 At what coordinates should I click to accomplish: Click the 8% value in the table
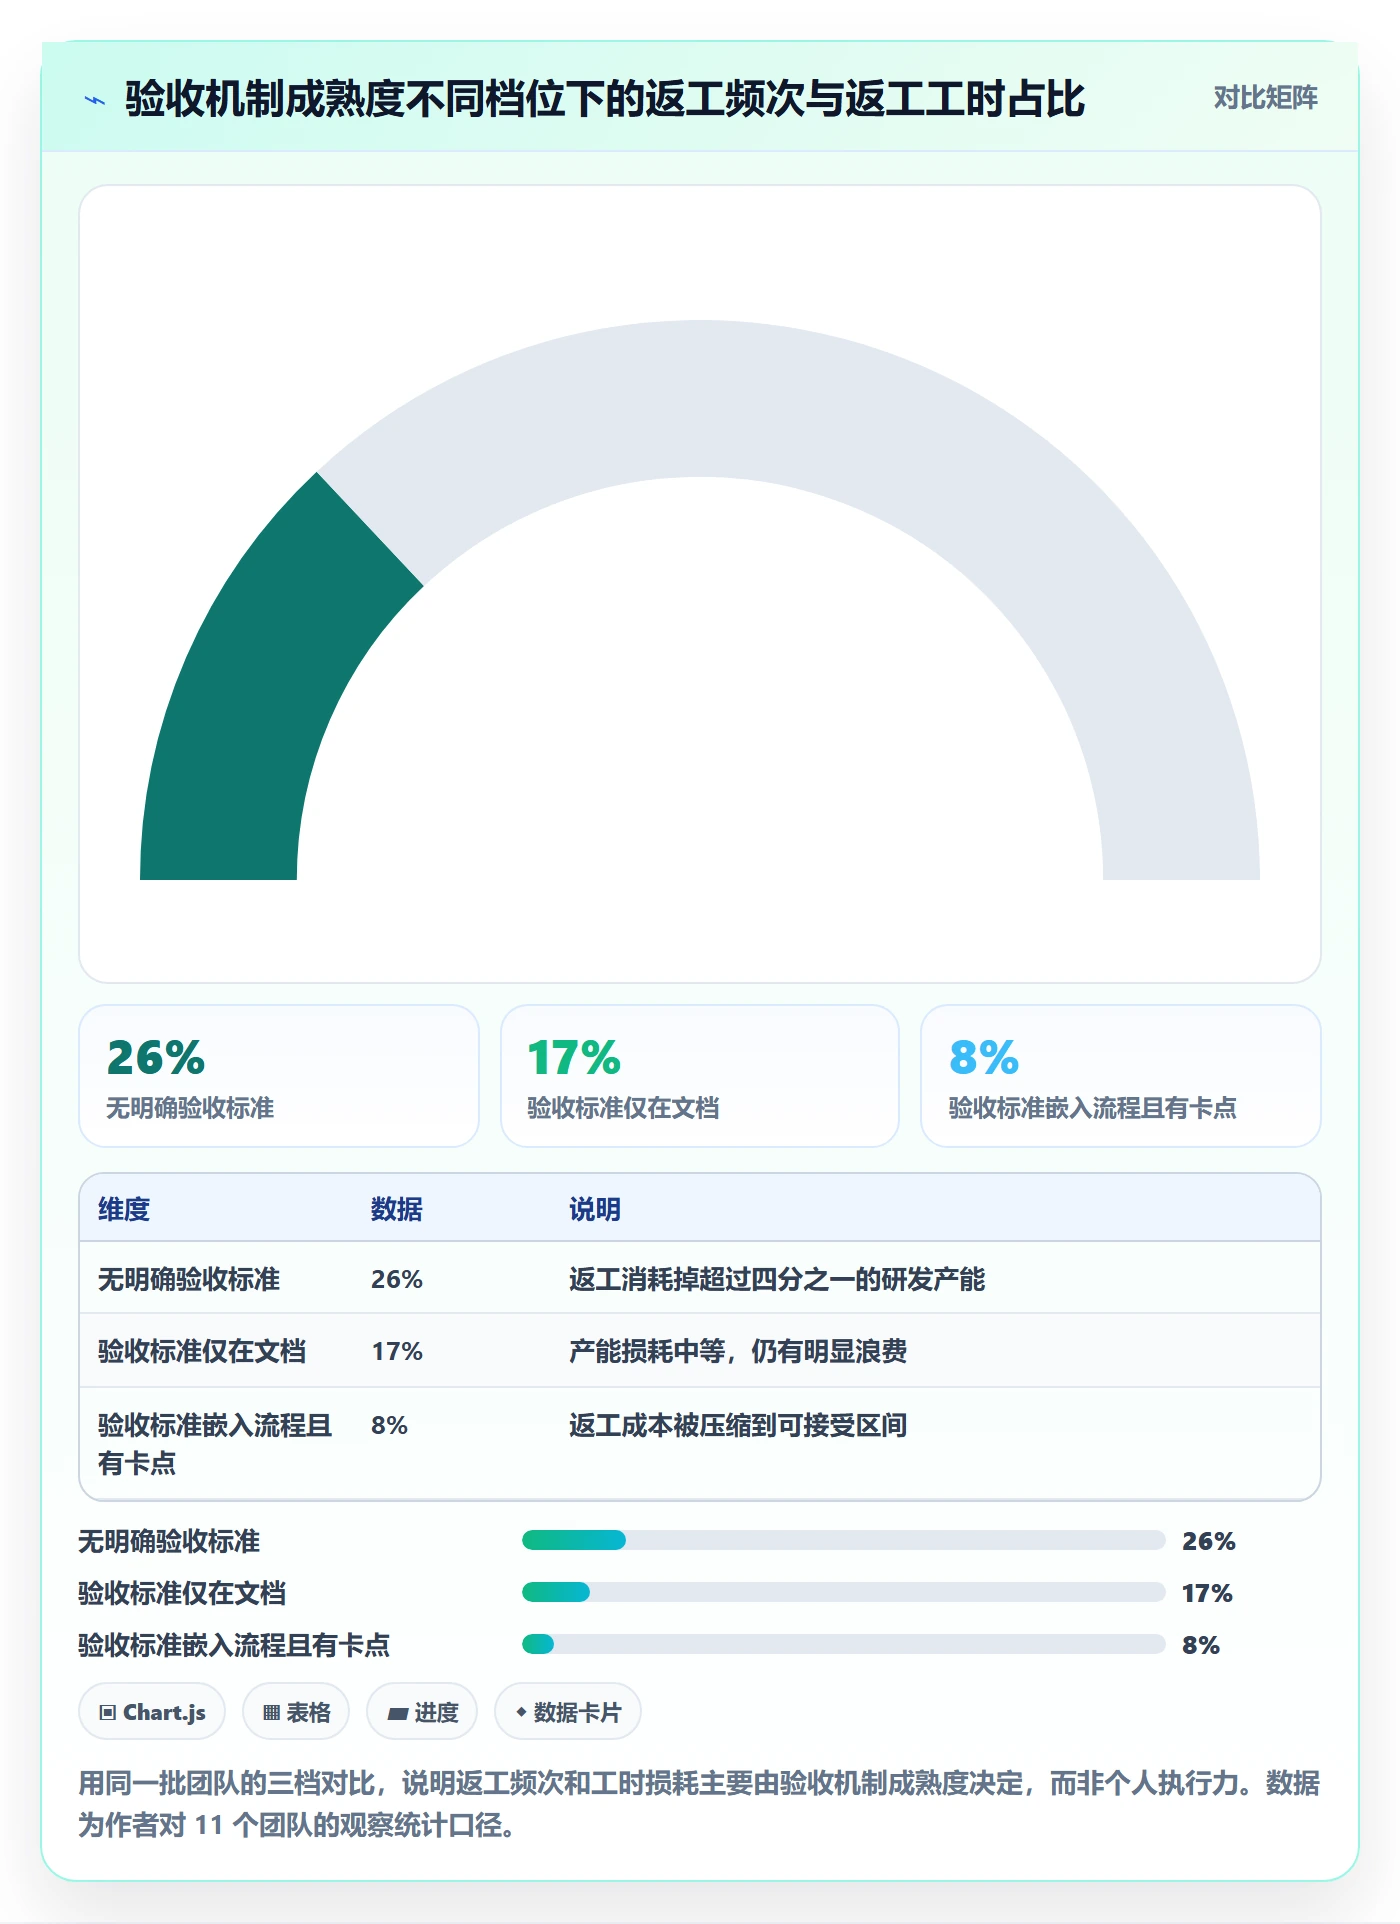click(x=389, y=1425)
